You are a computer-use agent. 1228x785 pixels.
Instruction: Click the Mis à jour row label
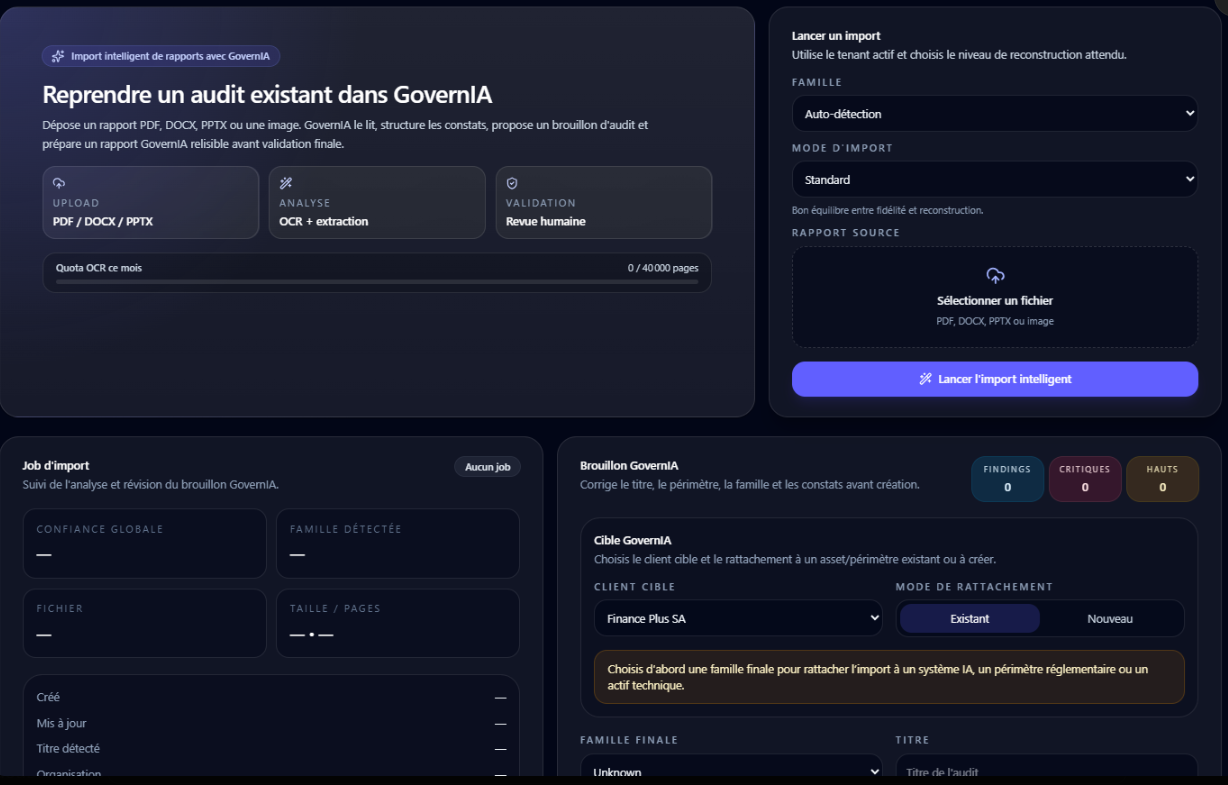62,723
